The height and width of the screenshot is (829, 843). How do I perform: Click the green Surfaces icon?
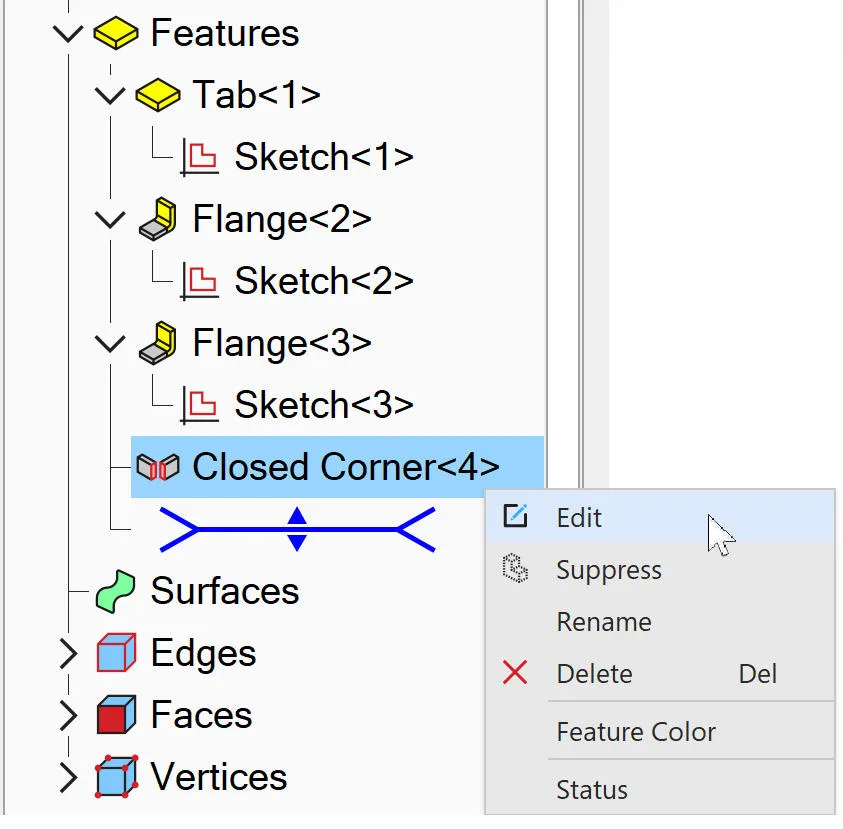(116, 591)
